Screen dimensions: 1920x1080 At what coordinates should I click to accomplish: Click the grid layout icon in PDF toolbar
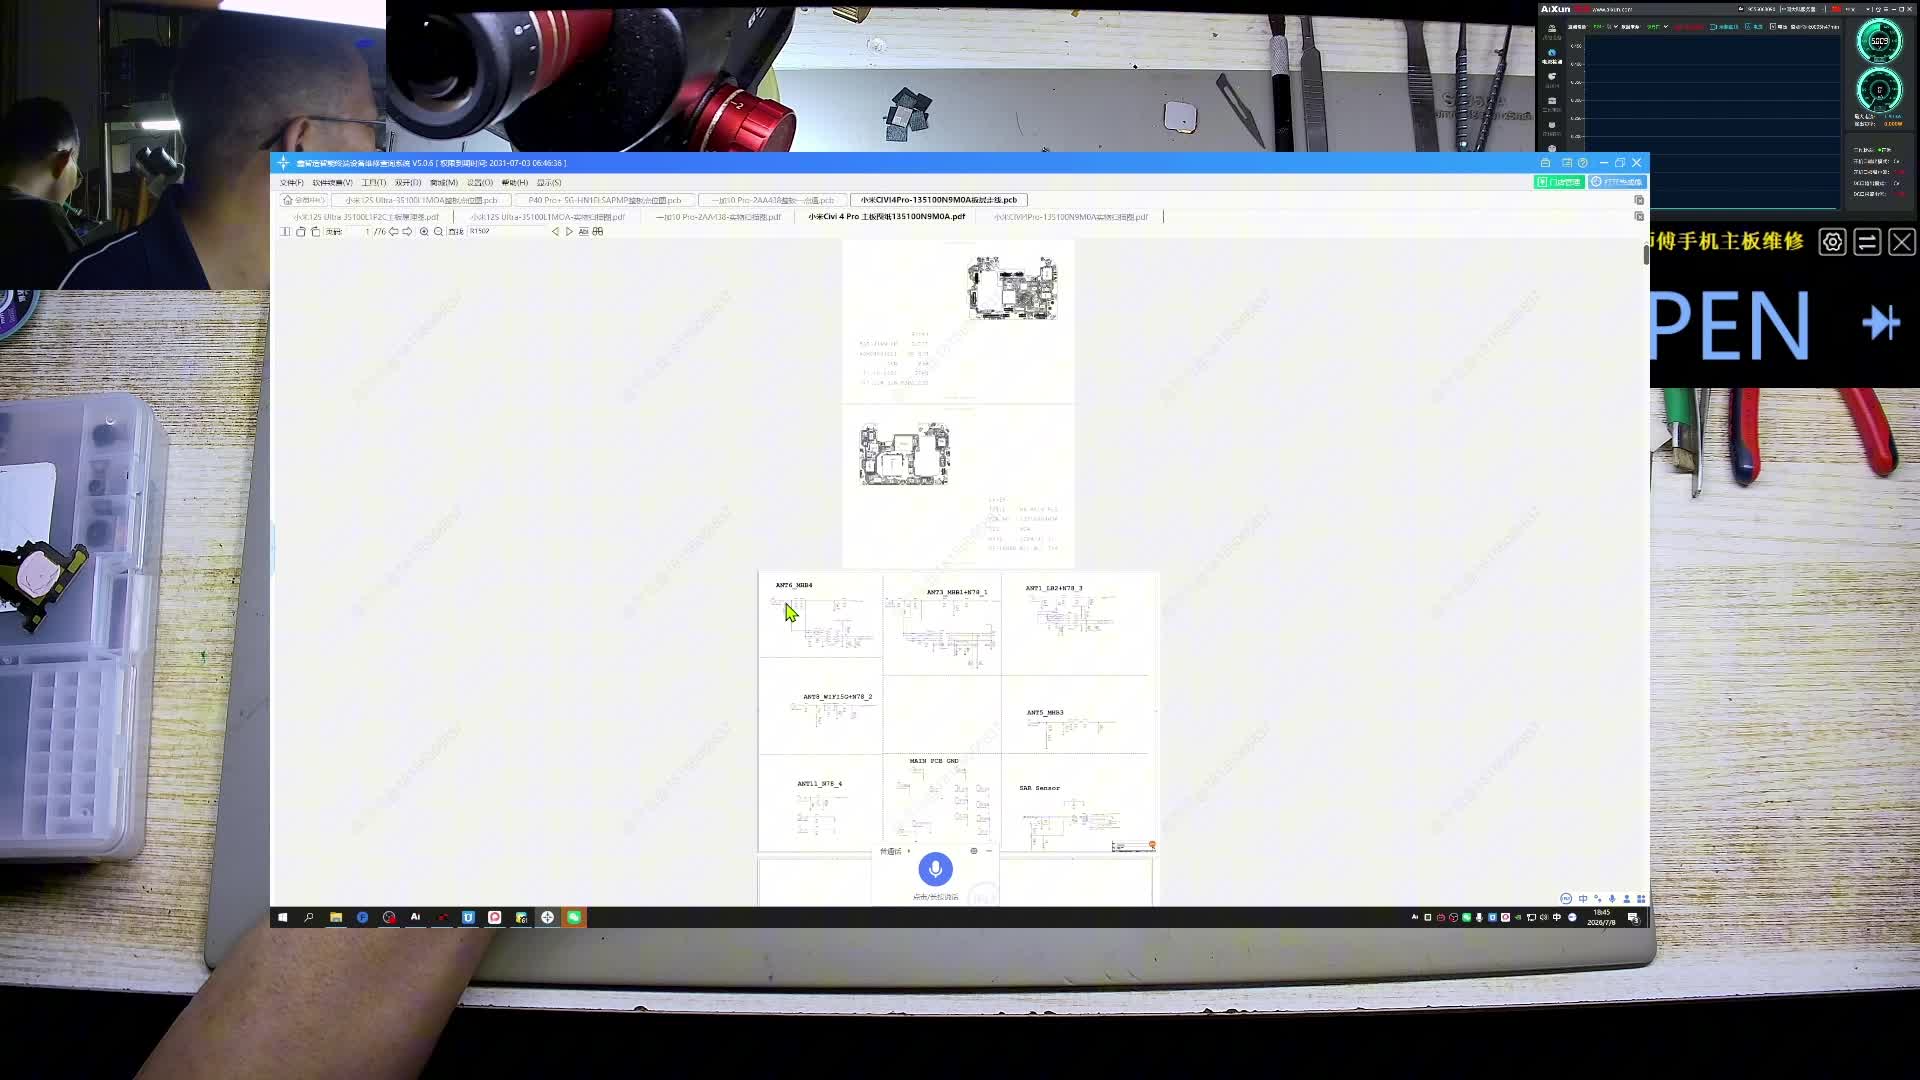[x=598, y=232]
